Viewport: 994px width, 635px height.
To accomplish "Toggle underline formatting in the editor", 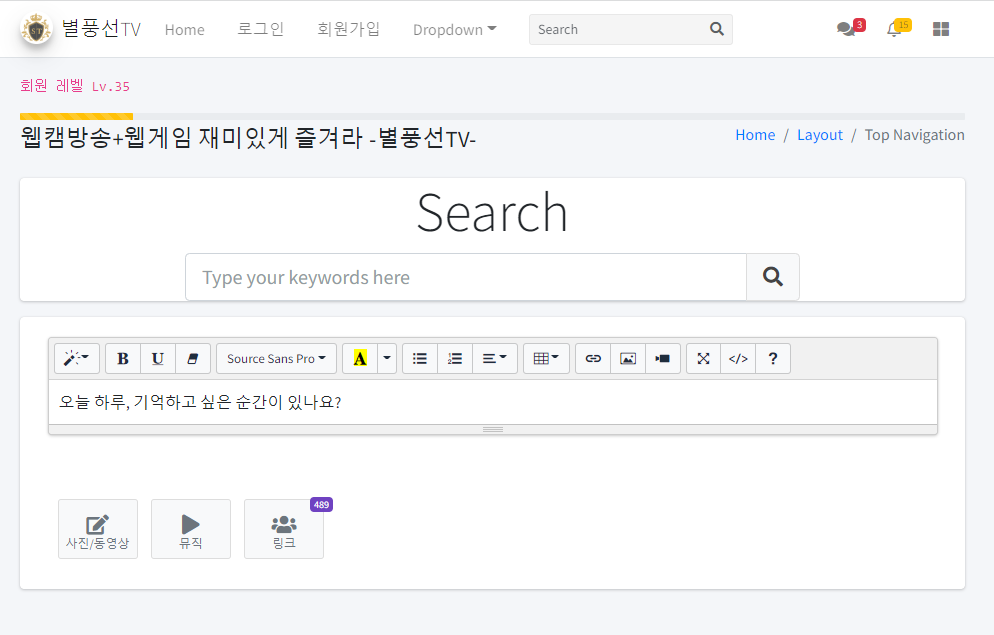I will tap(158, 359).
